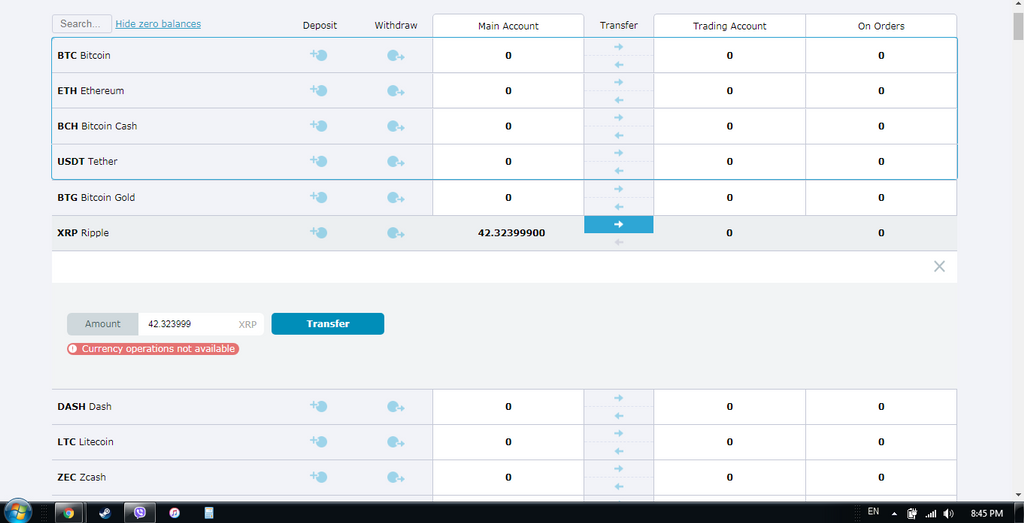Open Steam from the taskbar

click(104, 513)
